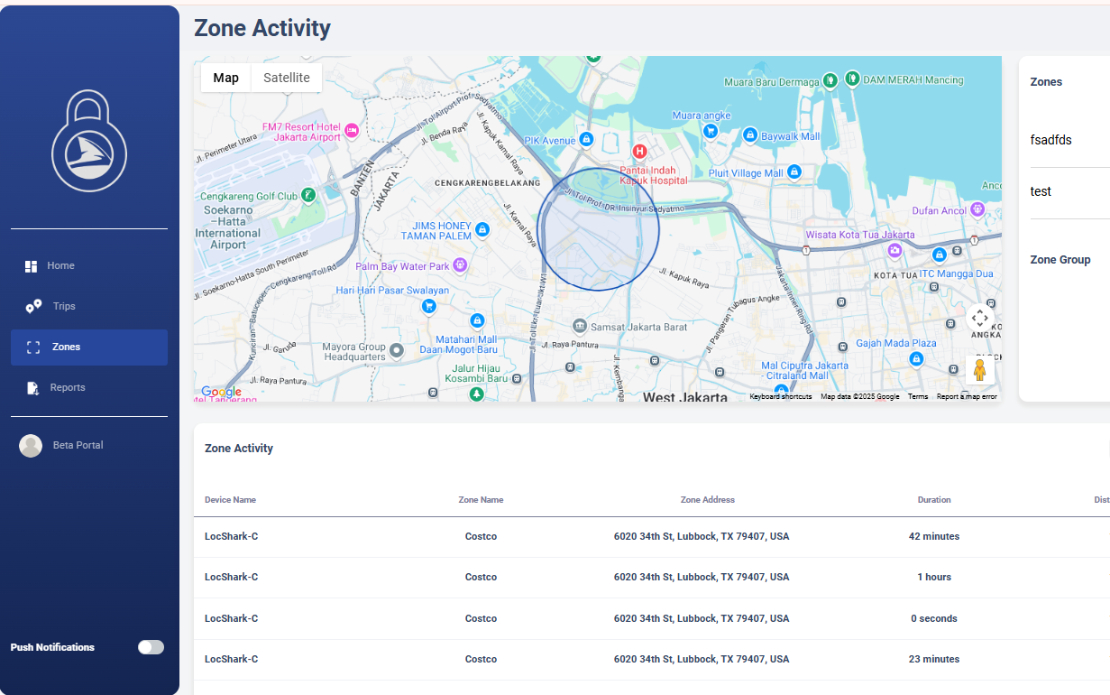Click Matahari Mall Daan Mogot marker

click(x=477, y=321)
